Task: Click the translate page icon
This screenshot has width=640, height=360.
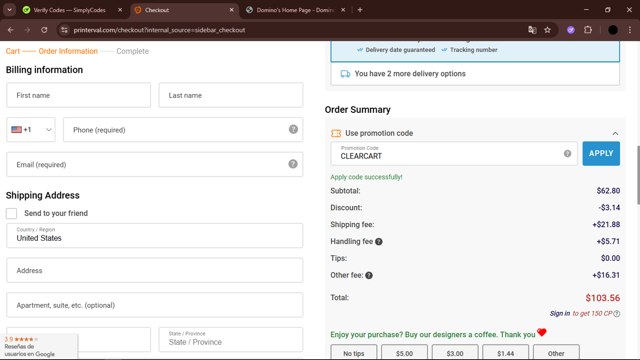Action: pyautogui.click(x=532, y=30)
